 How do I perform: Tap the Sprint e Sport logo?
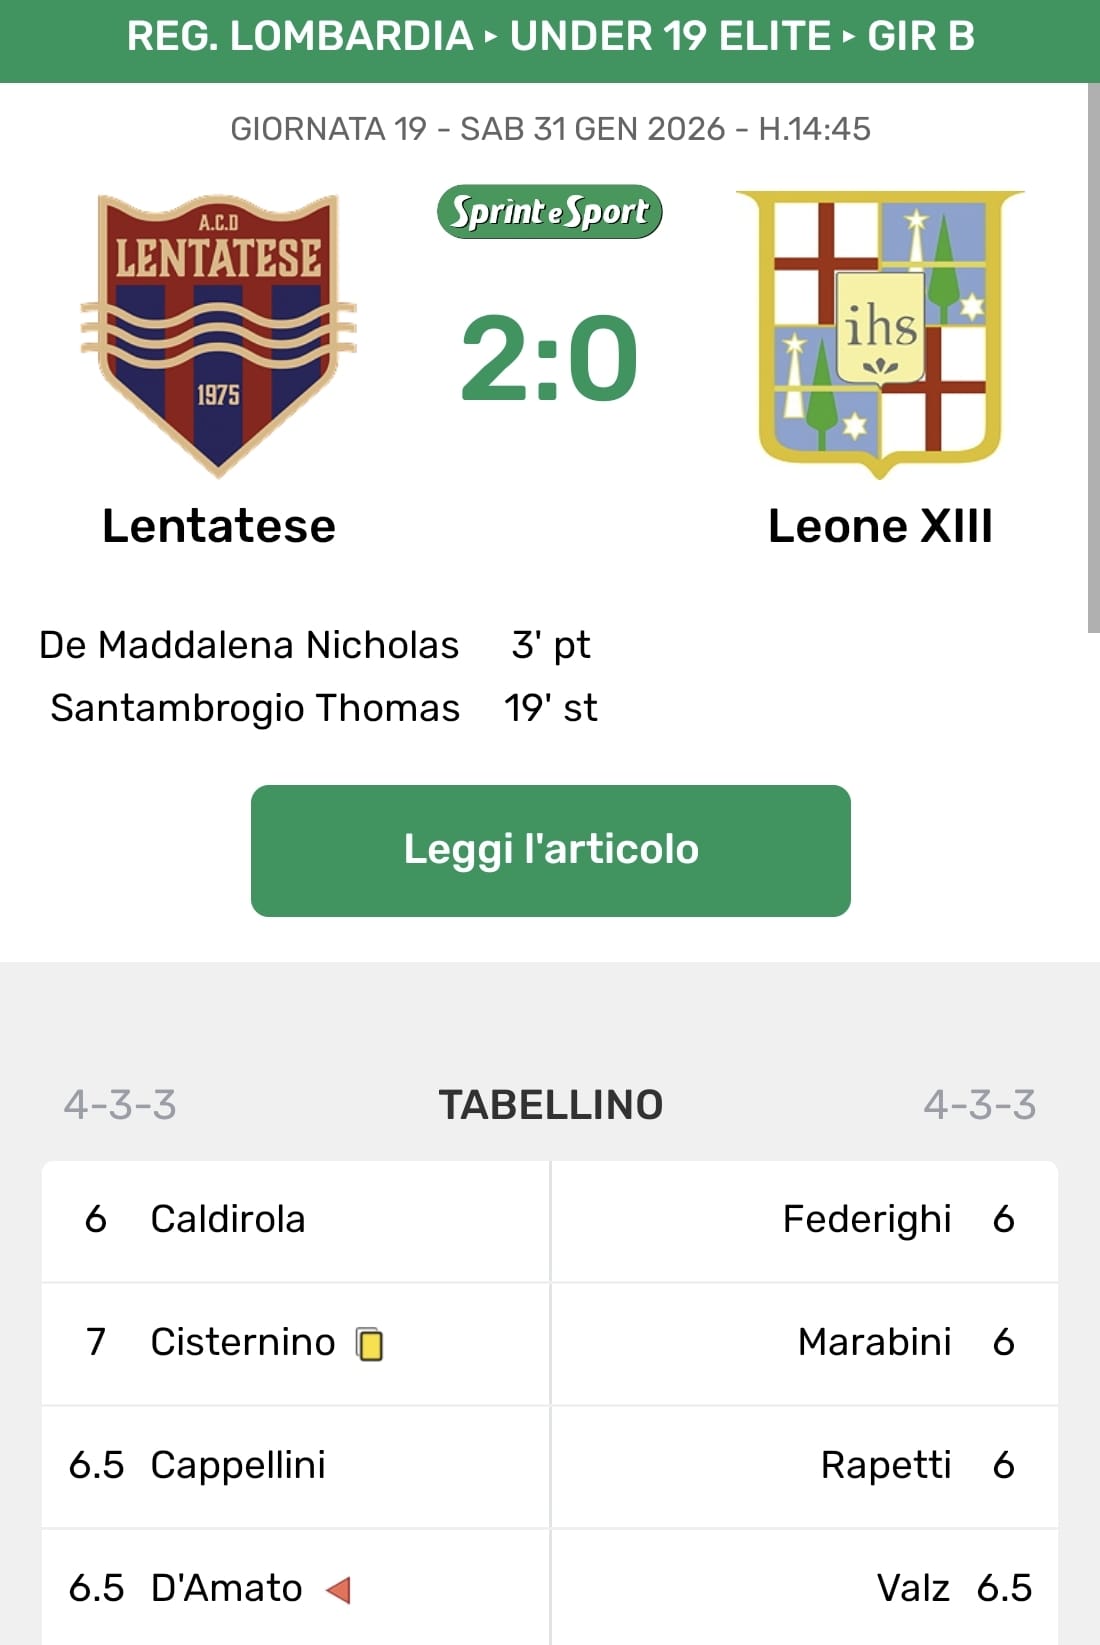point(549,212)
